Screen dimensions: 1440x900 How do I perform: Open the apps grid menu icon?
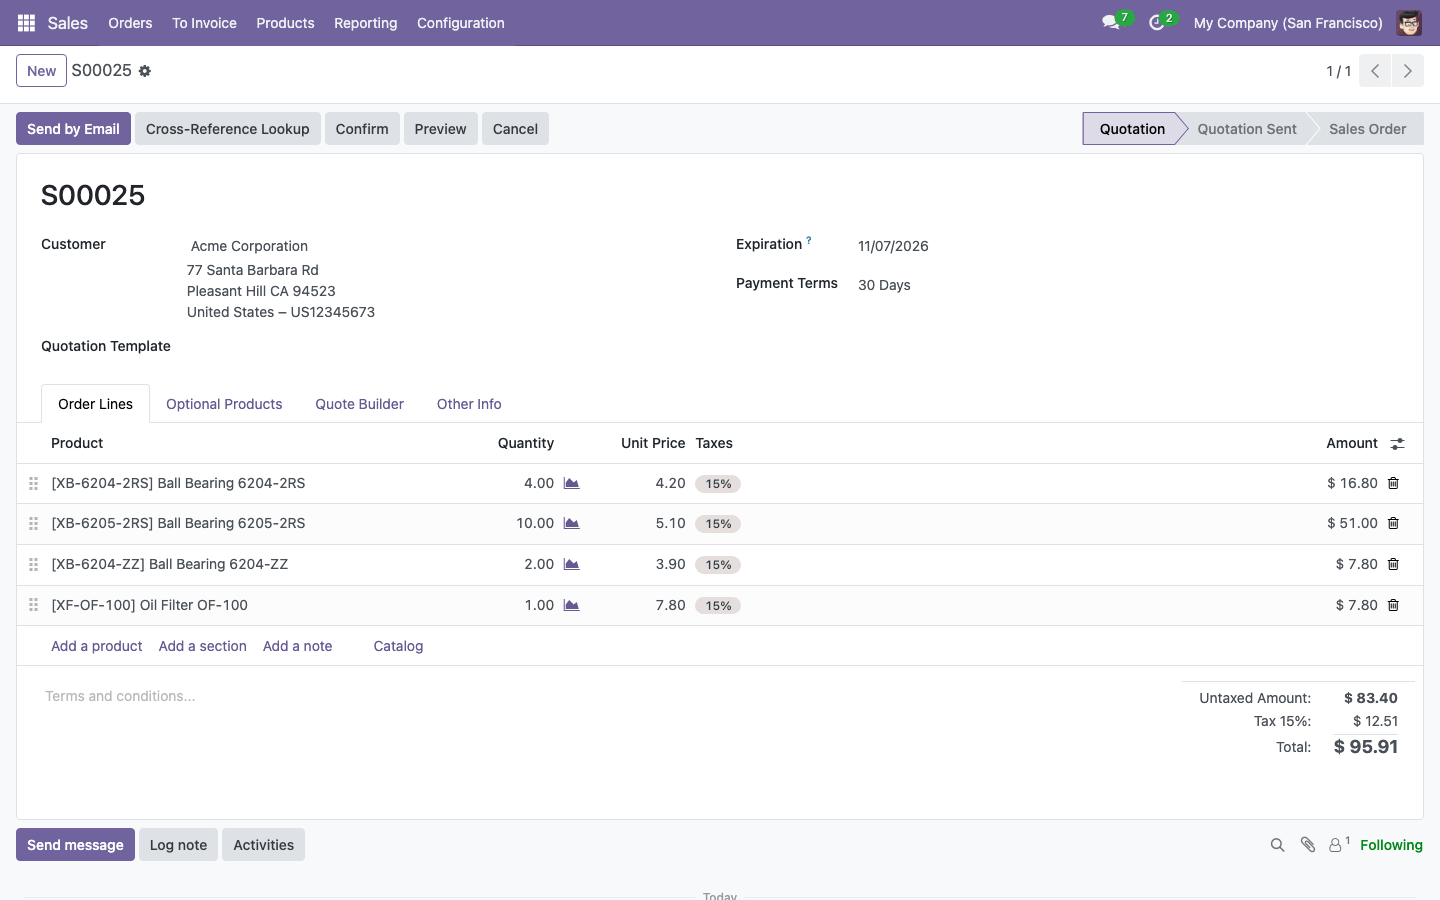point(27,23)
